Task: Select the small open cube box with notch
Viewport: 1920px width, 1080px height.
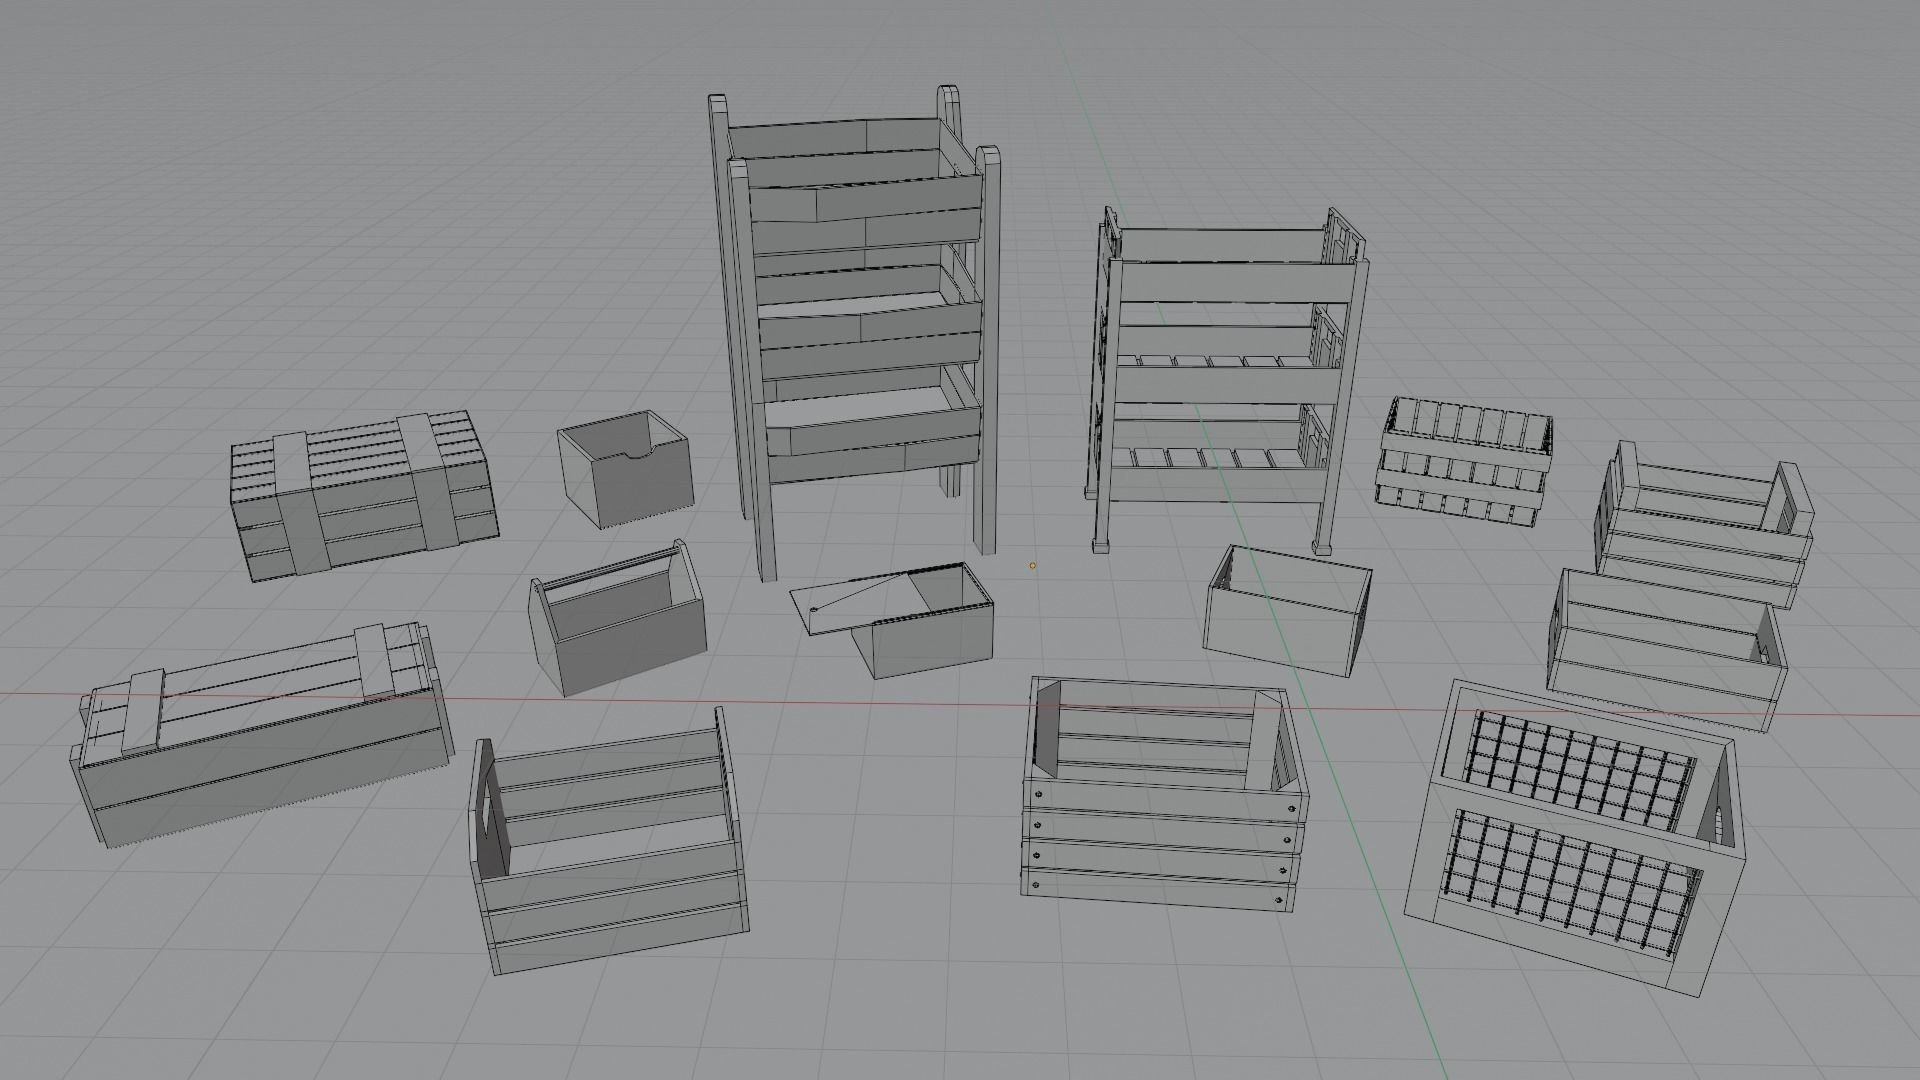Action: pos(625,467)
